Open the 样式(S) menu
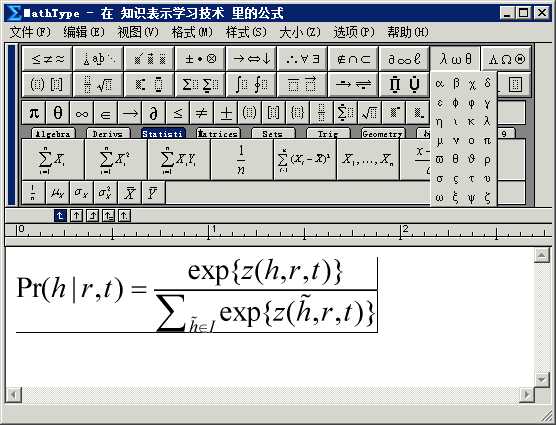 pyautogui.click(x=246, y=33)
